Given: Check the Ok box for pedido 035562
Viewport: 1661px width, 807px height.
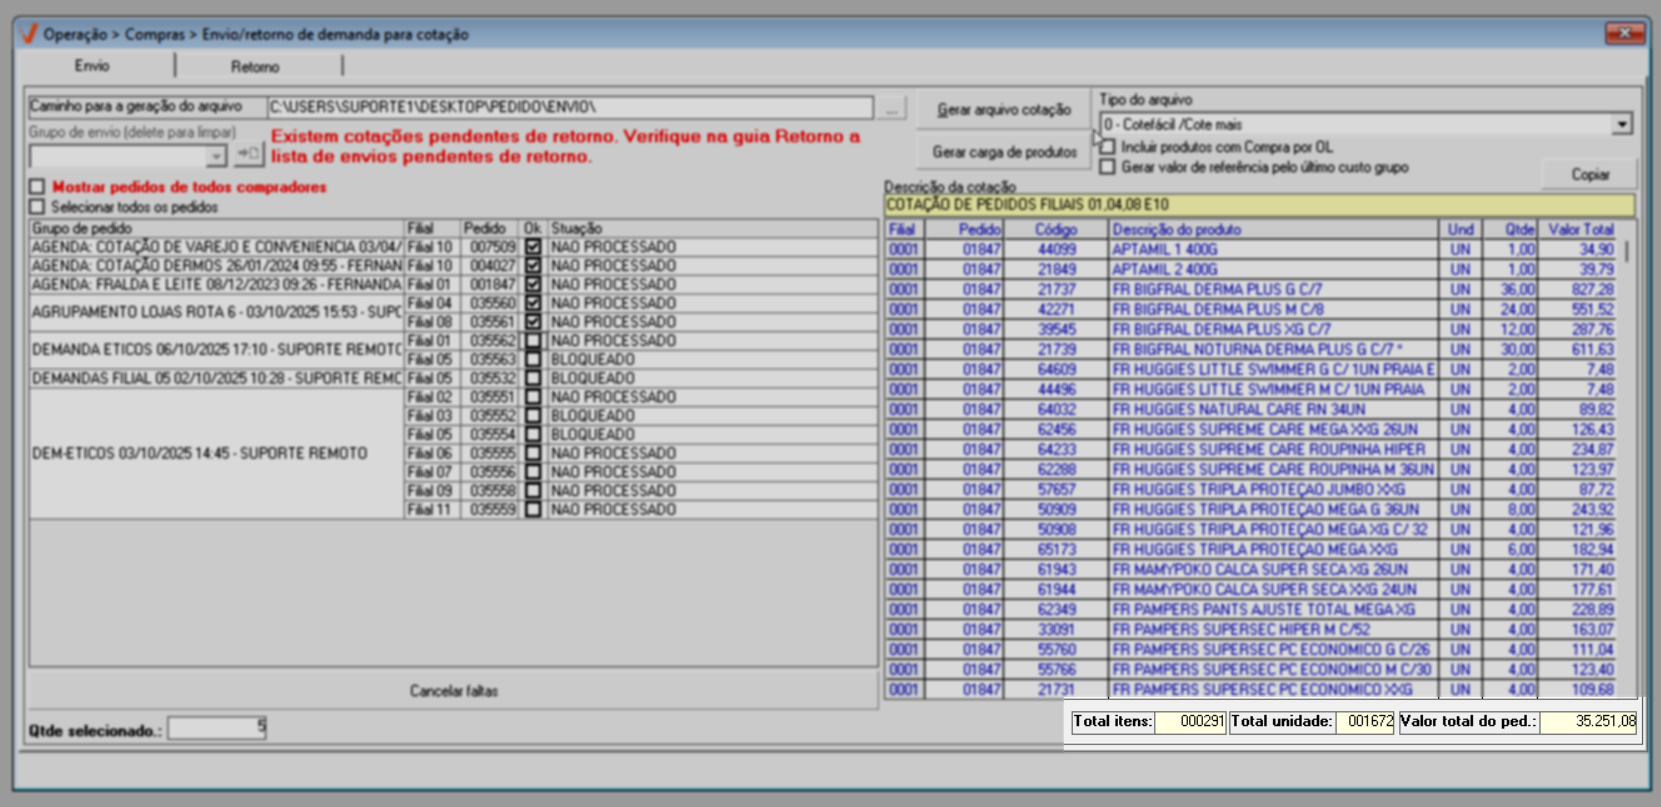Looking at the screenshot, I should coord(533,341).
